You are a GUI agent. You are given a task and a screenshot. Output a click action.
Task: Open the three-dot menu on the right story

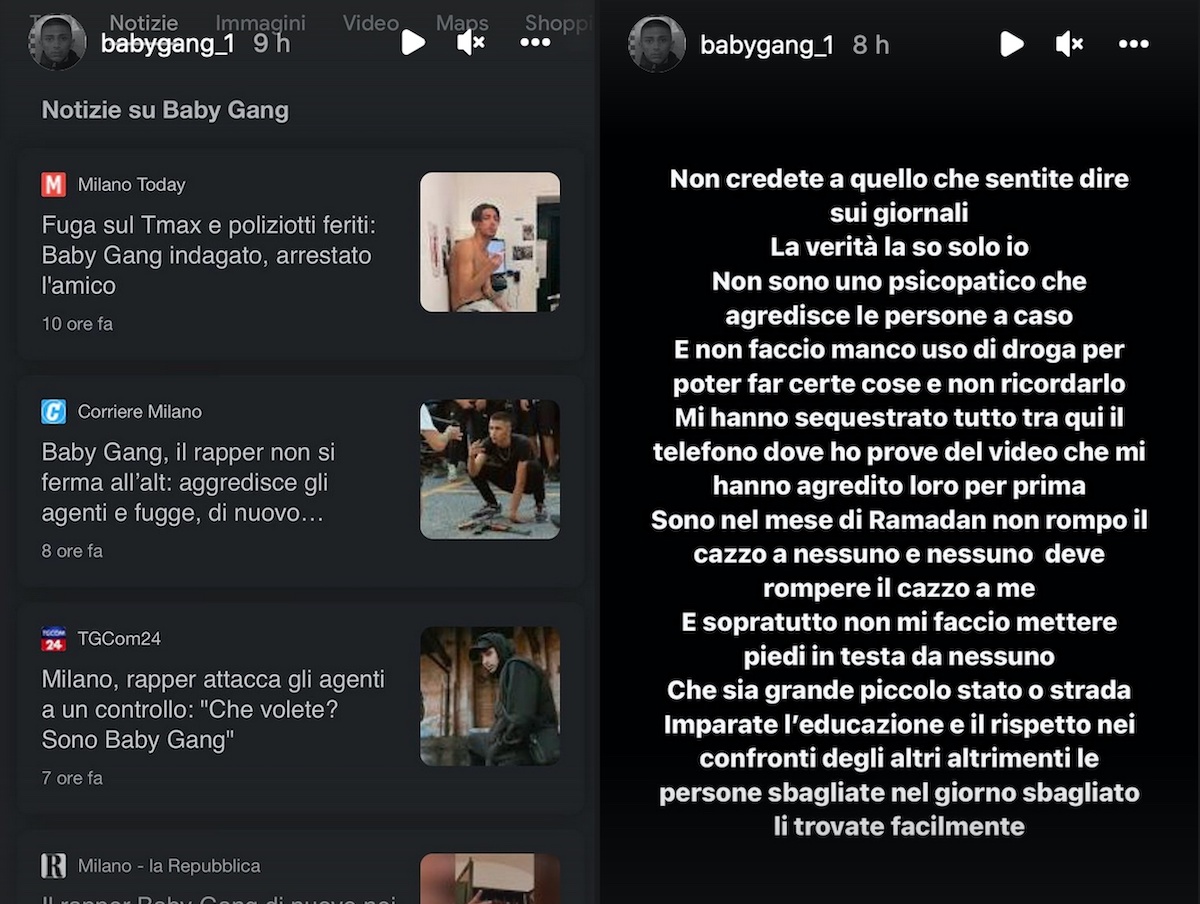click(x=1133, y=44)
